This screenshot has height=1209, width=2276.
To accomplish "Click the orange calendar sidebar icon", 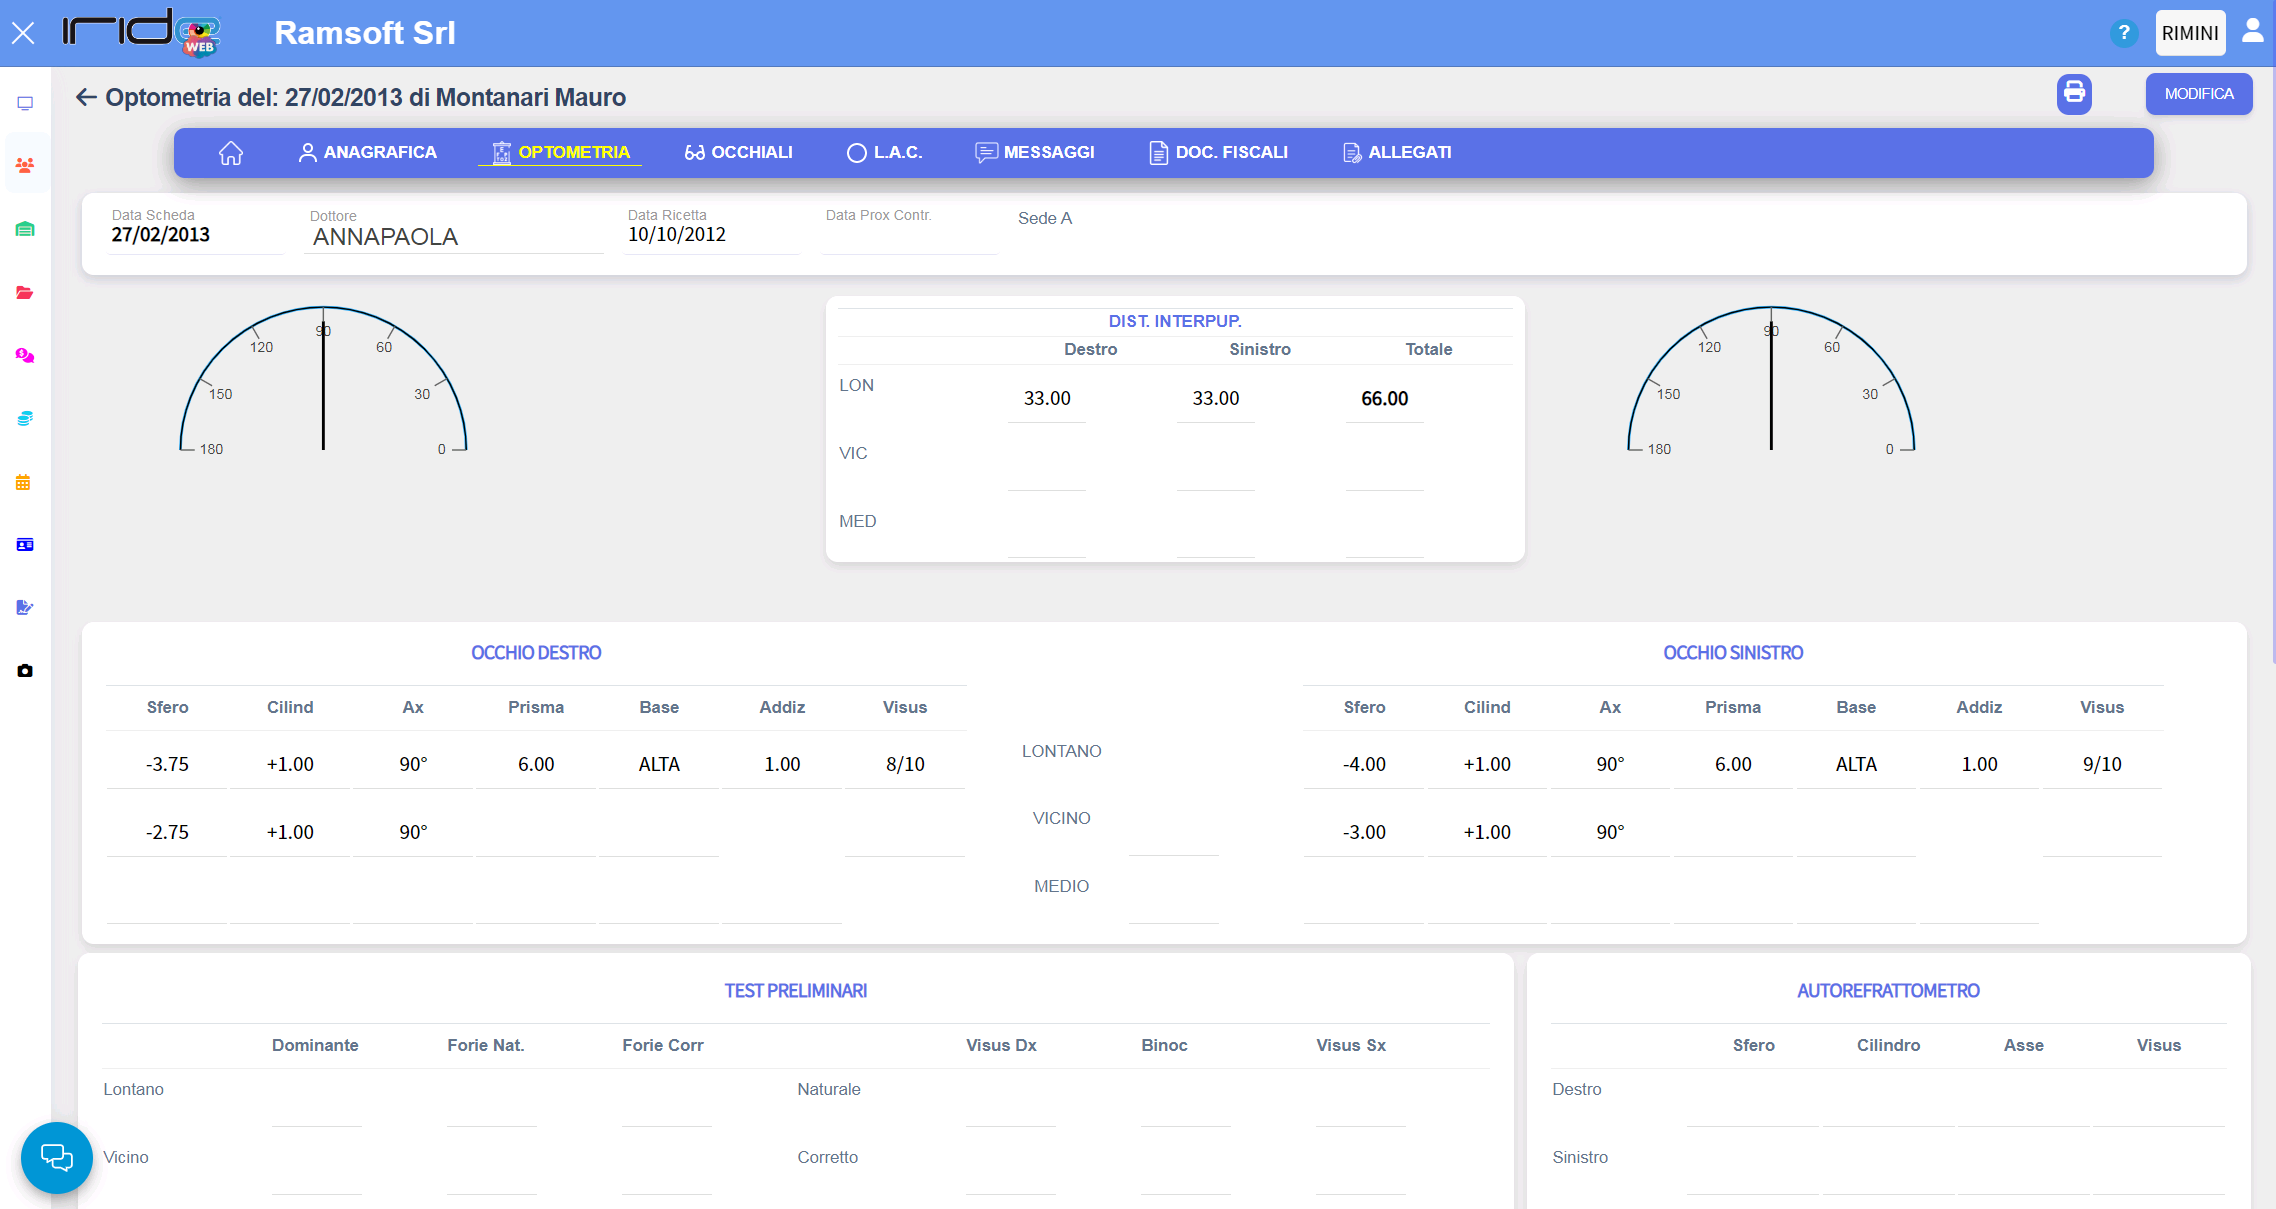I will tap(24, 482).
